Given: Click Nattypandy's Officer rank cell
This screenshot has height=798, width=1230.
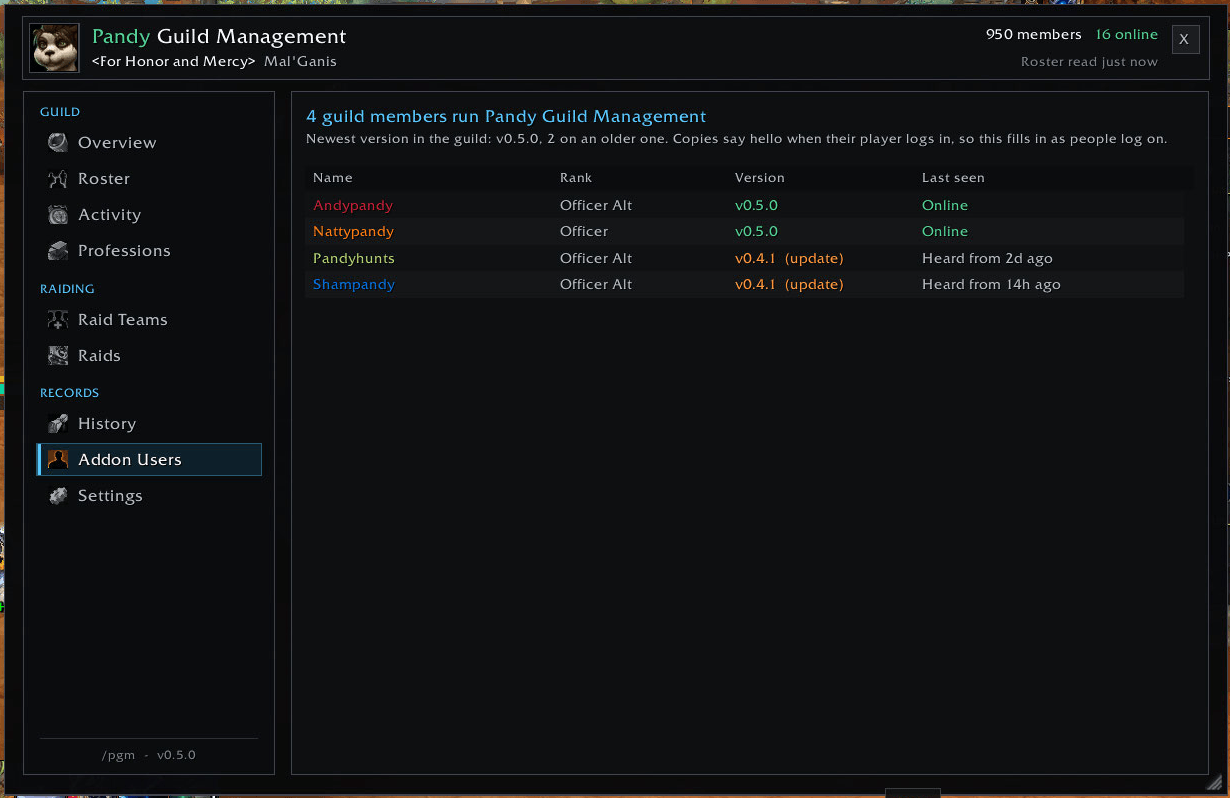Looking at the screenshot, I should pyautogui.click(x=584, y=231).
